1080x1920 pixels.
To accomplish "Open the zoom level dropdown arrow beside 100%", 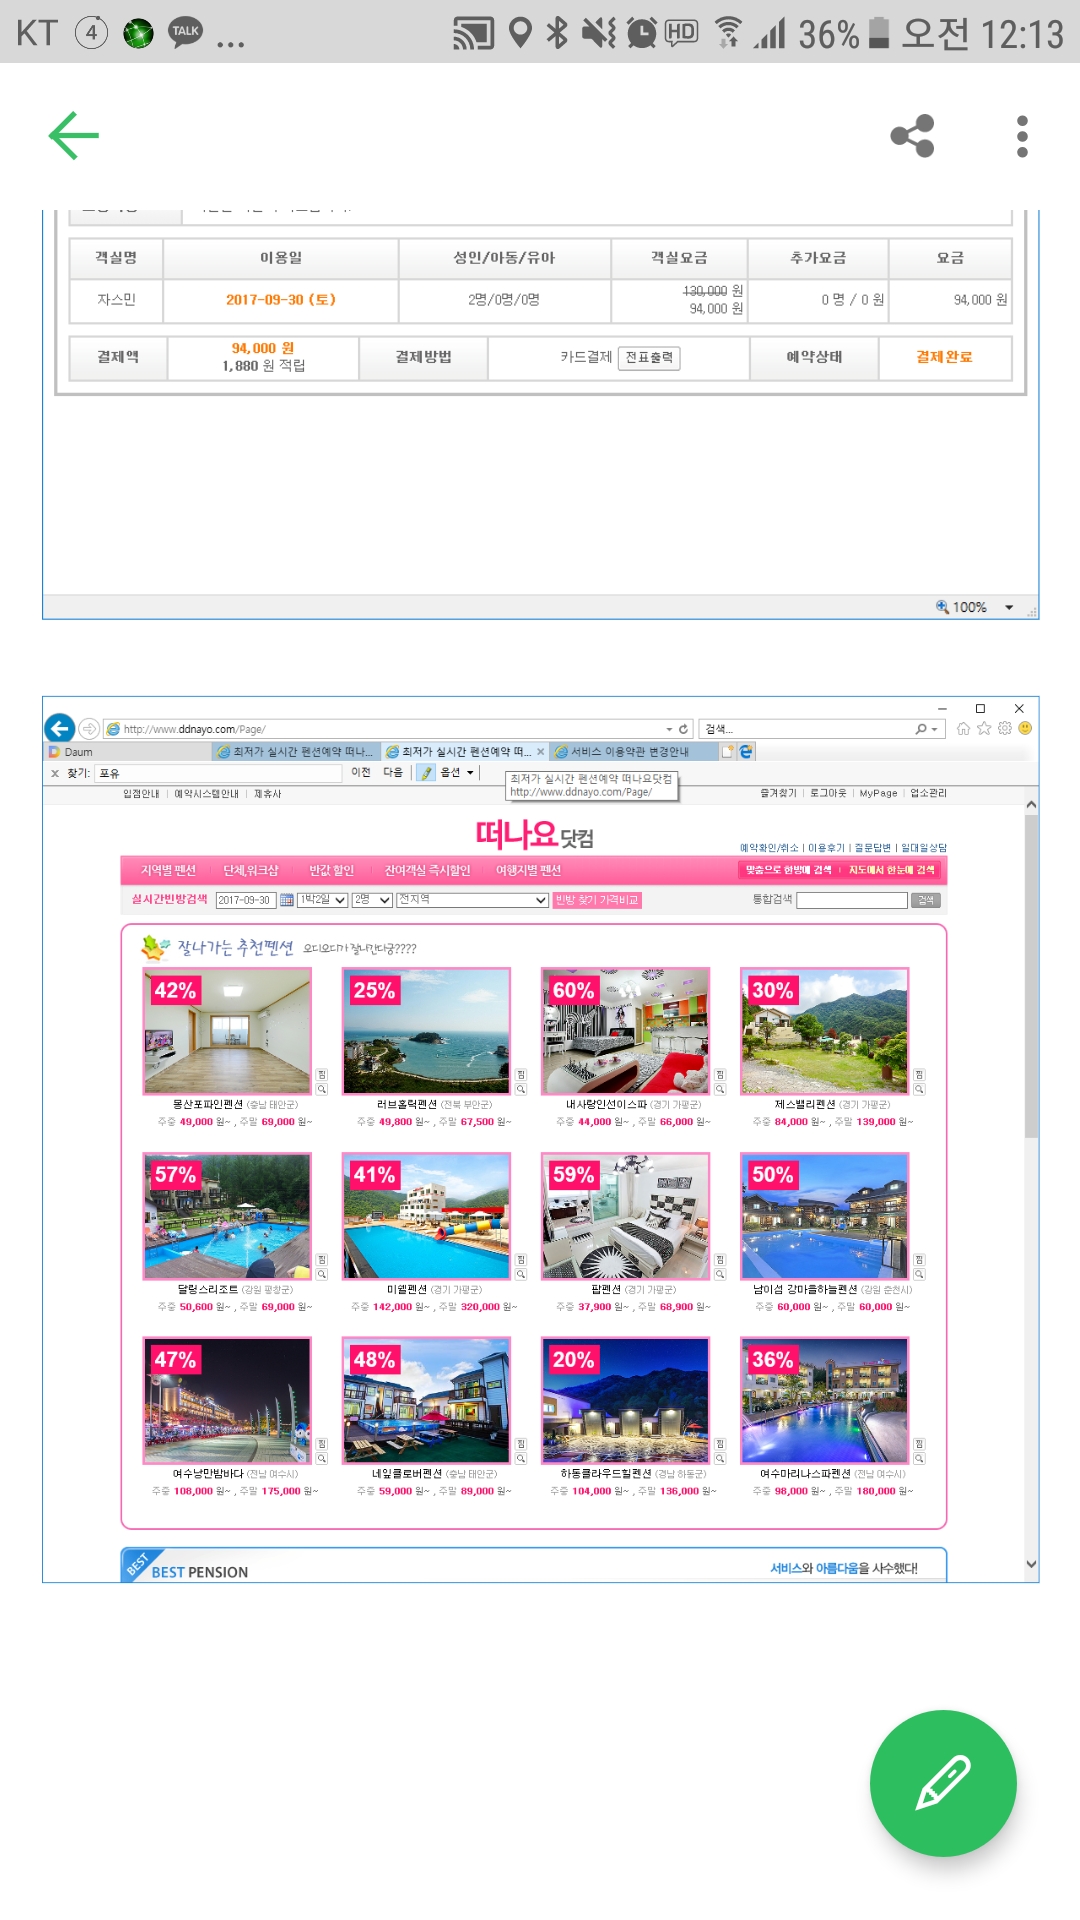I will (1009, 607).
